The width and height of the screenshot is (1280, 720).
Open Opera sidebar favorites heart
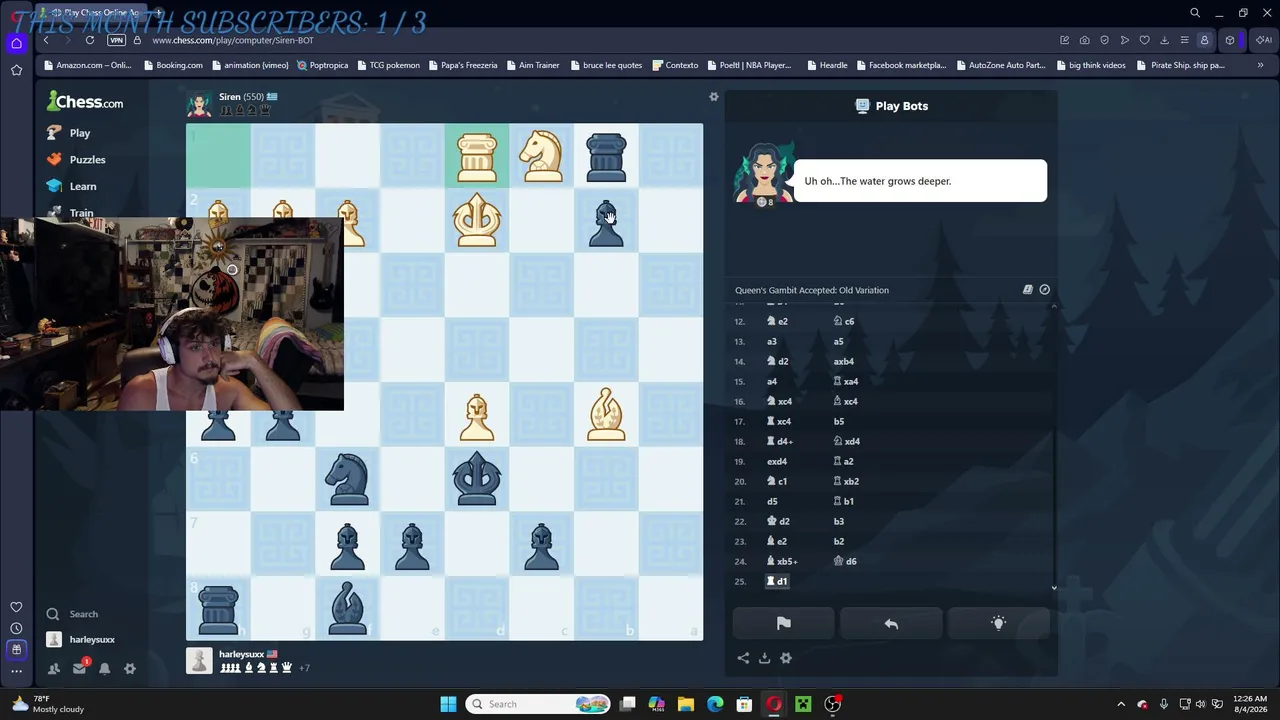coord(17,607)
